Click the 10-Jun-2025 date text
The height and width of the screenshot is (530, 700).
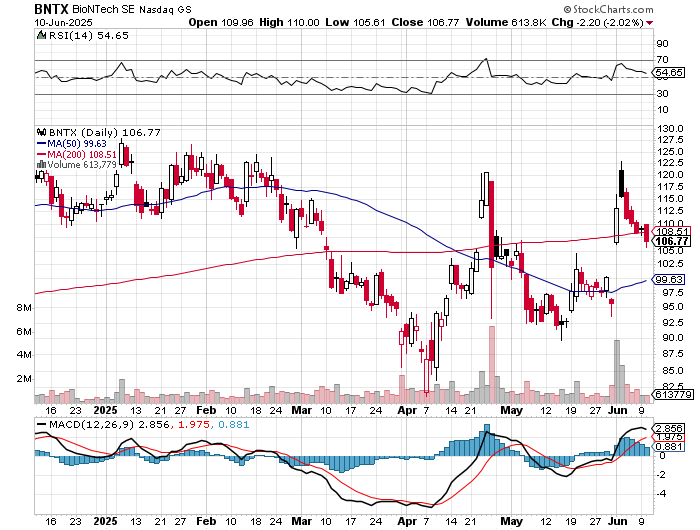tap(63, 23)
